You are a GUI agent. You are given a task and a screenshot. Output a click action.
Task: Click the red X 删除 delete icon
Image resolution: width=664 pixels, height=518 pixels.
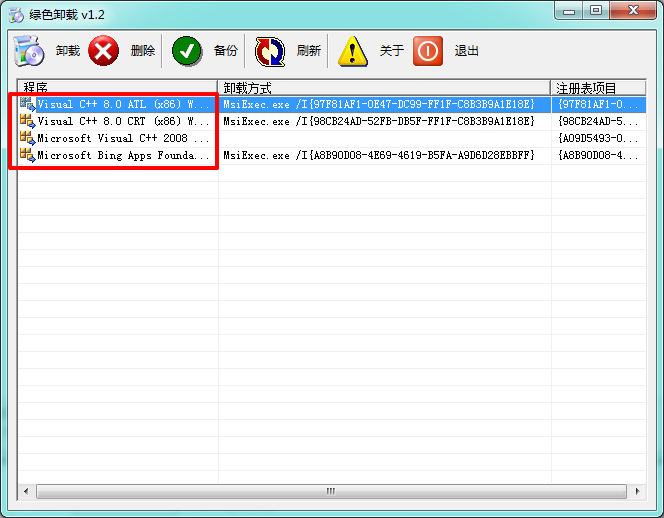pyautogui.click(x=103, y=51)
